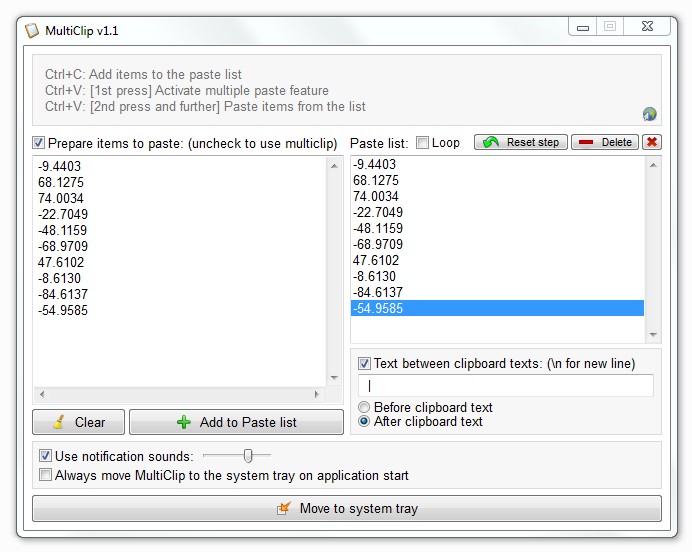Click 74.0034 in the prepare items box
Screen dimensions: 692x552
[x=61, y=198]
